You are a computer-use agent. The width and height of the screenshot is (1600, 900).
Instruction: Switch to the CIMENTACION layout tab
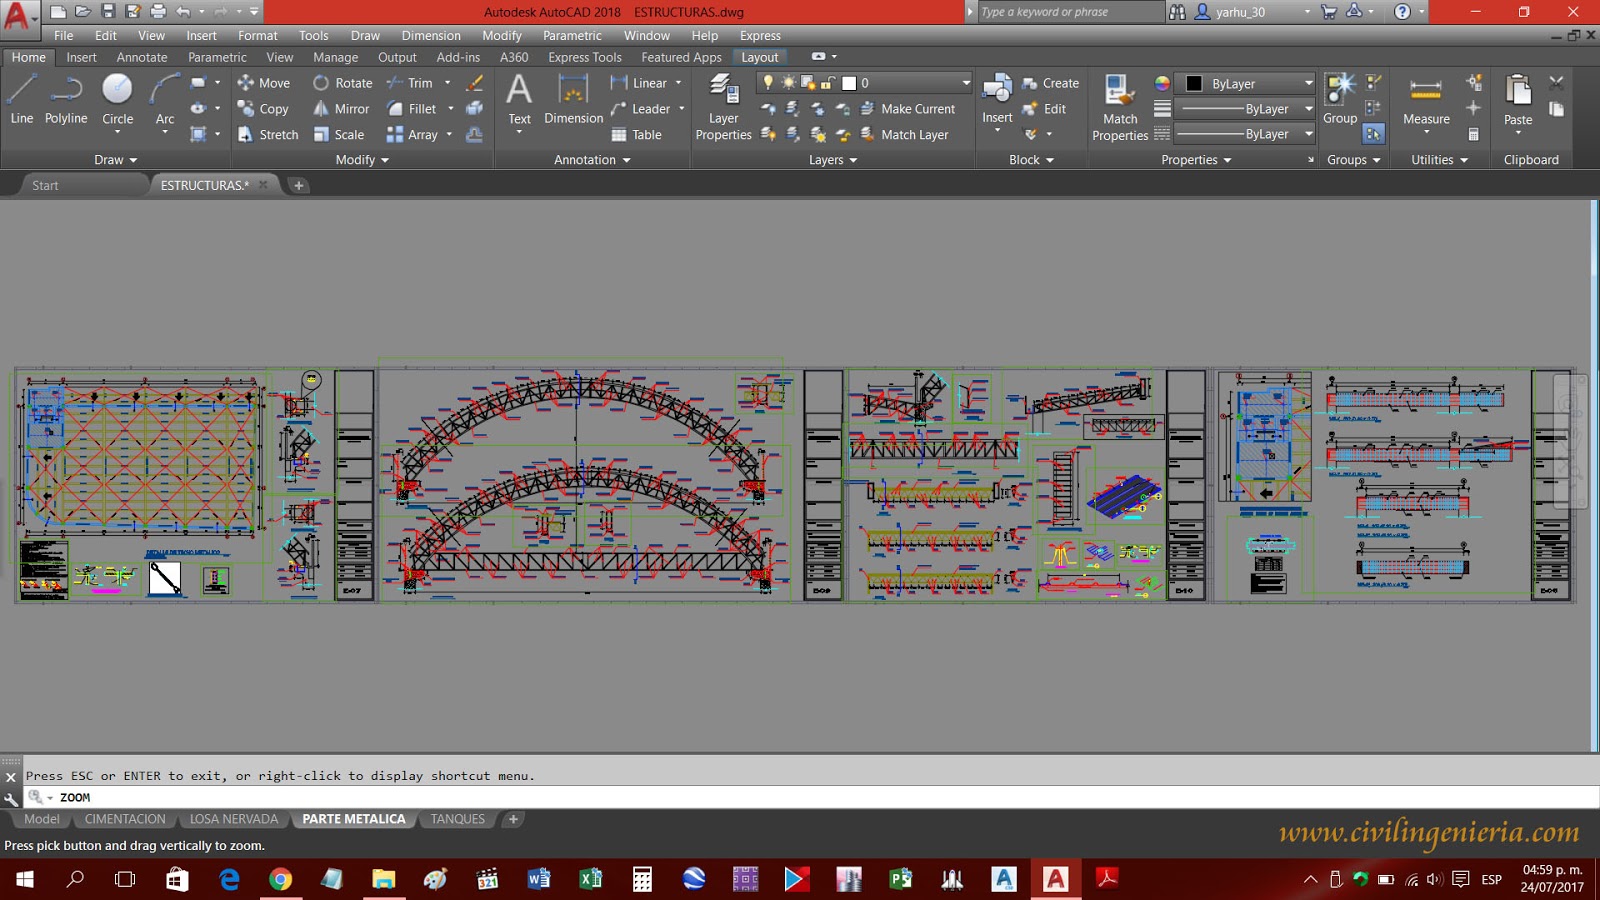coord(125,819)
